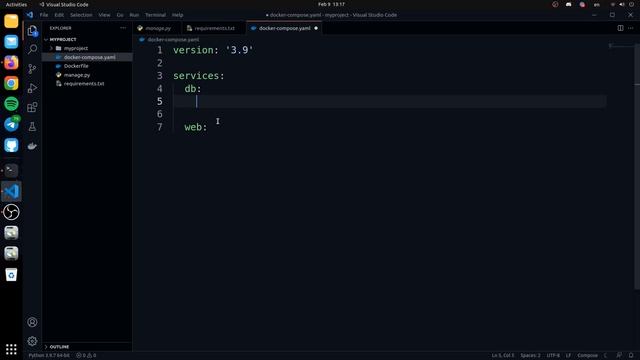640x360 pixels.
Task: Switch to the requirements.txt tab
Action: point(214,28)
